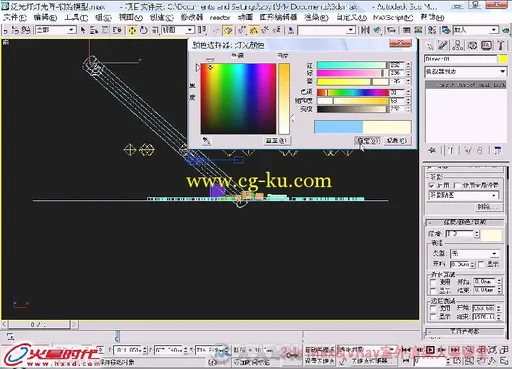Toggle Far Attenuation 使用 checkbox

(433, 308)
